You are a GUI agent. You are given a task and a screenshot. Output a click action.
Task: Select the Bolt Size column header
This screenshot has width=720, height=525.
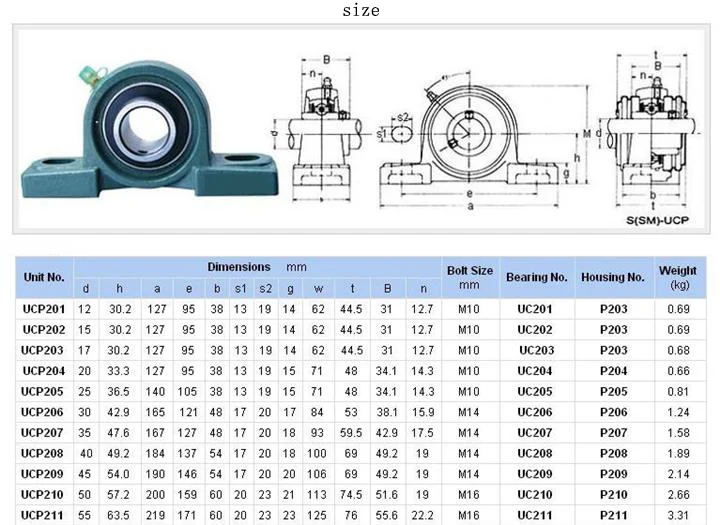[x=470, y=277]
